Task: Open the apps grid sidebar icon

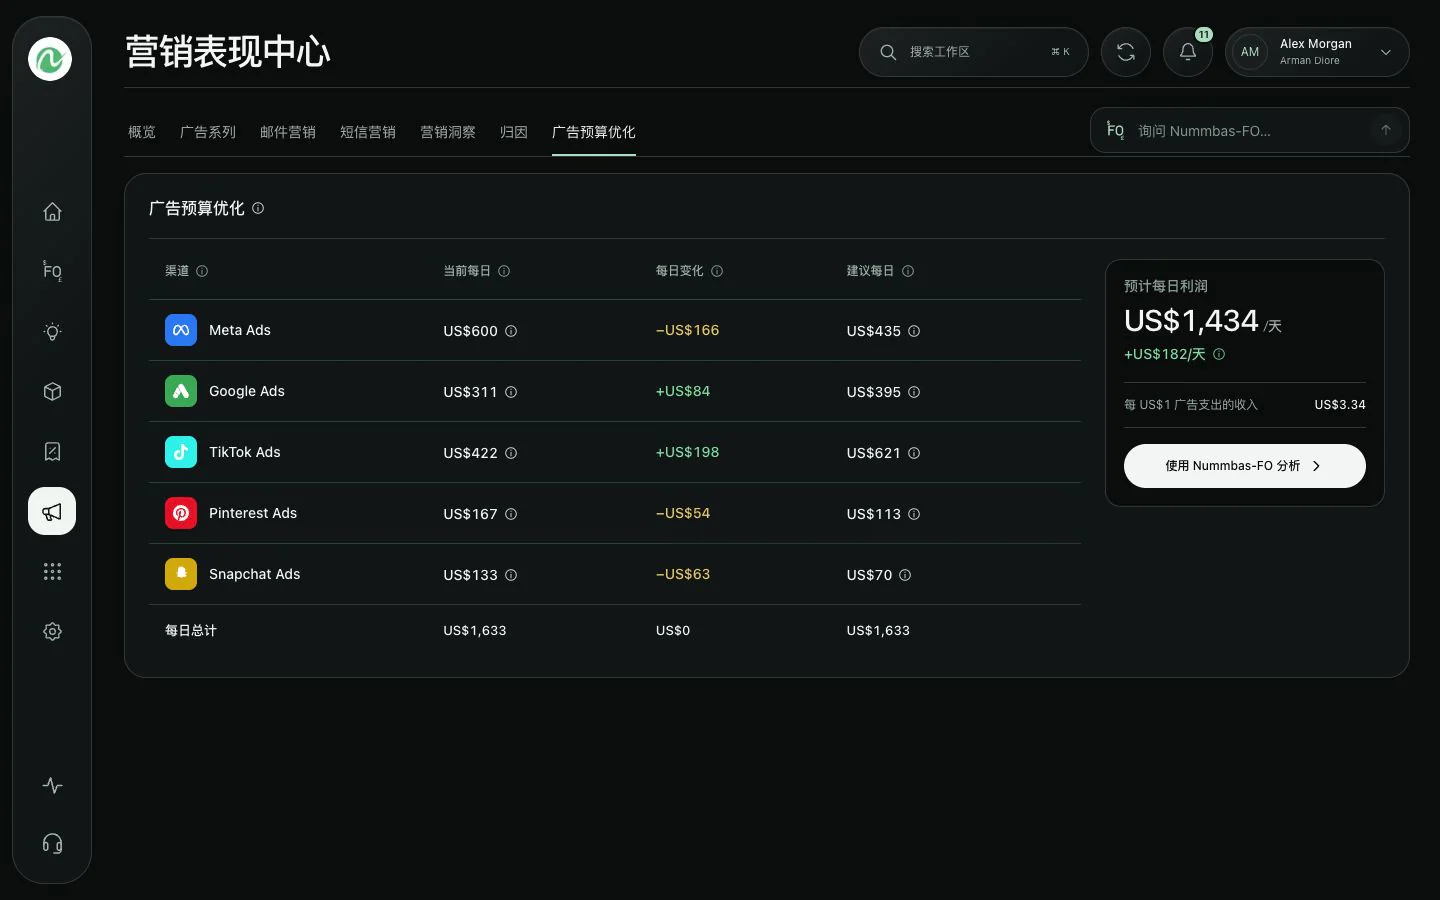Action: (x=52, y=571)
